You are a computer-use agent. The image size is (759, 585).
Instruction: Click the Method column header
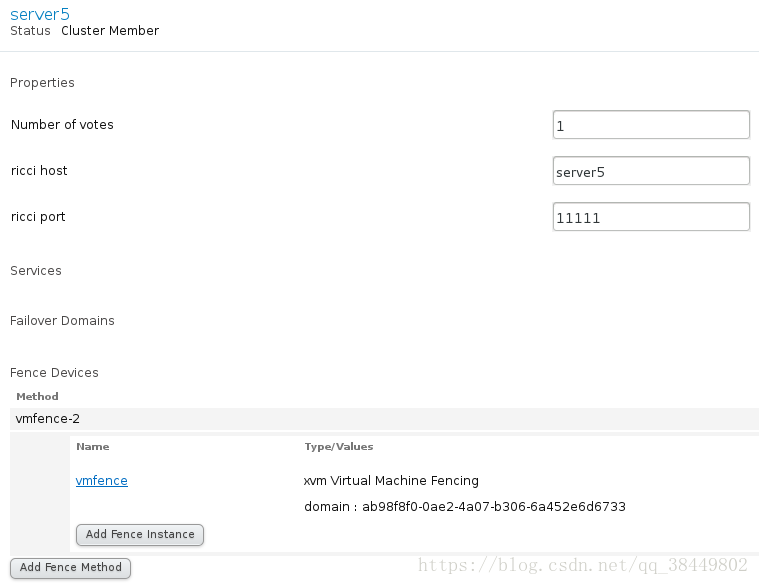(x=37, y=397)
